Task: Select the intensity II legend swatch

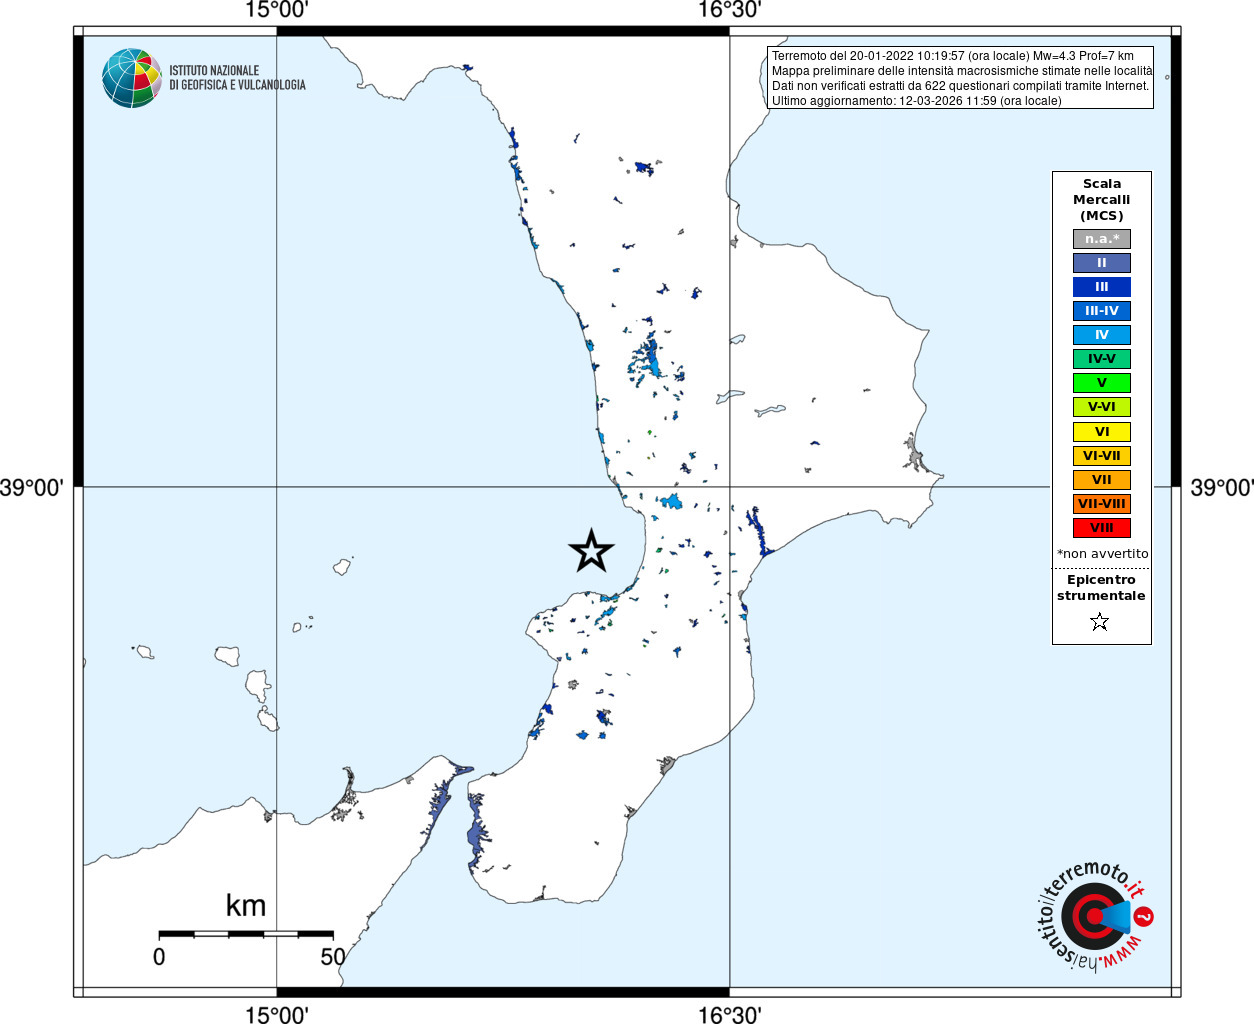Action: click(x=1101, y=263)
